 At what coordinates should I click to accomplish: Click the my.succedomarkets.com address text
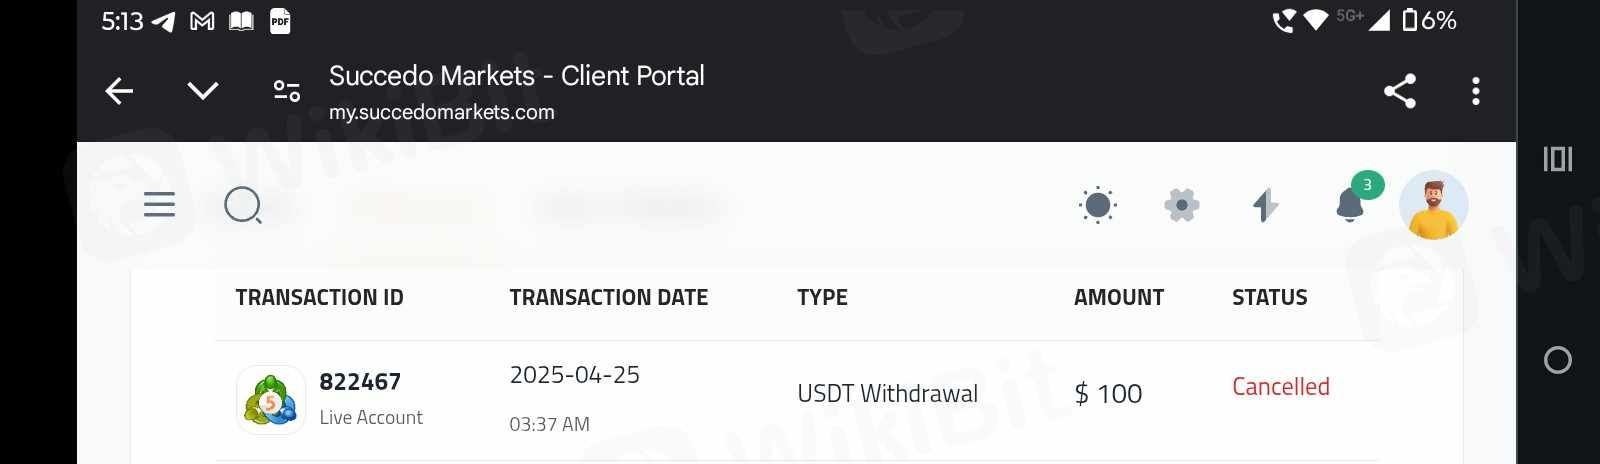(442, 112)
